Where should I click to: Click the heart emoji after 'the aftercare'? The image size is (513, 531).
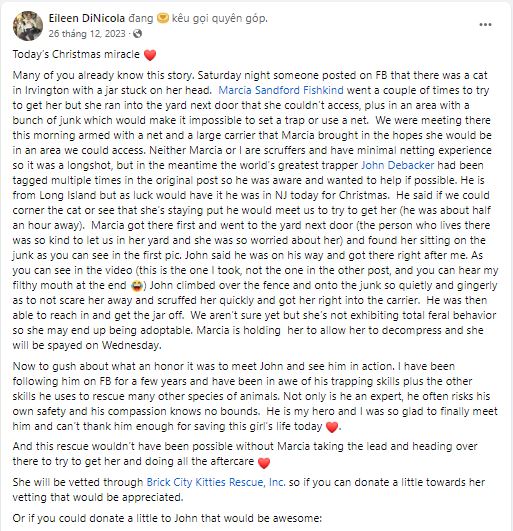click(x=264, y=462)
